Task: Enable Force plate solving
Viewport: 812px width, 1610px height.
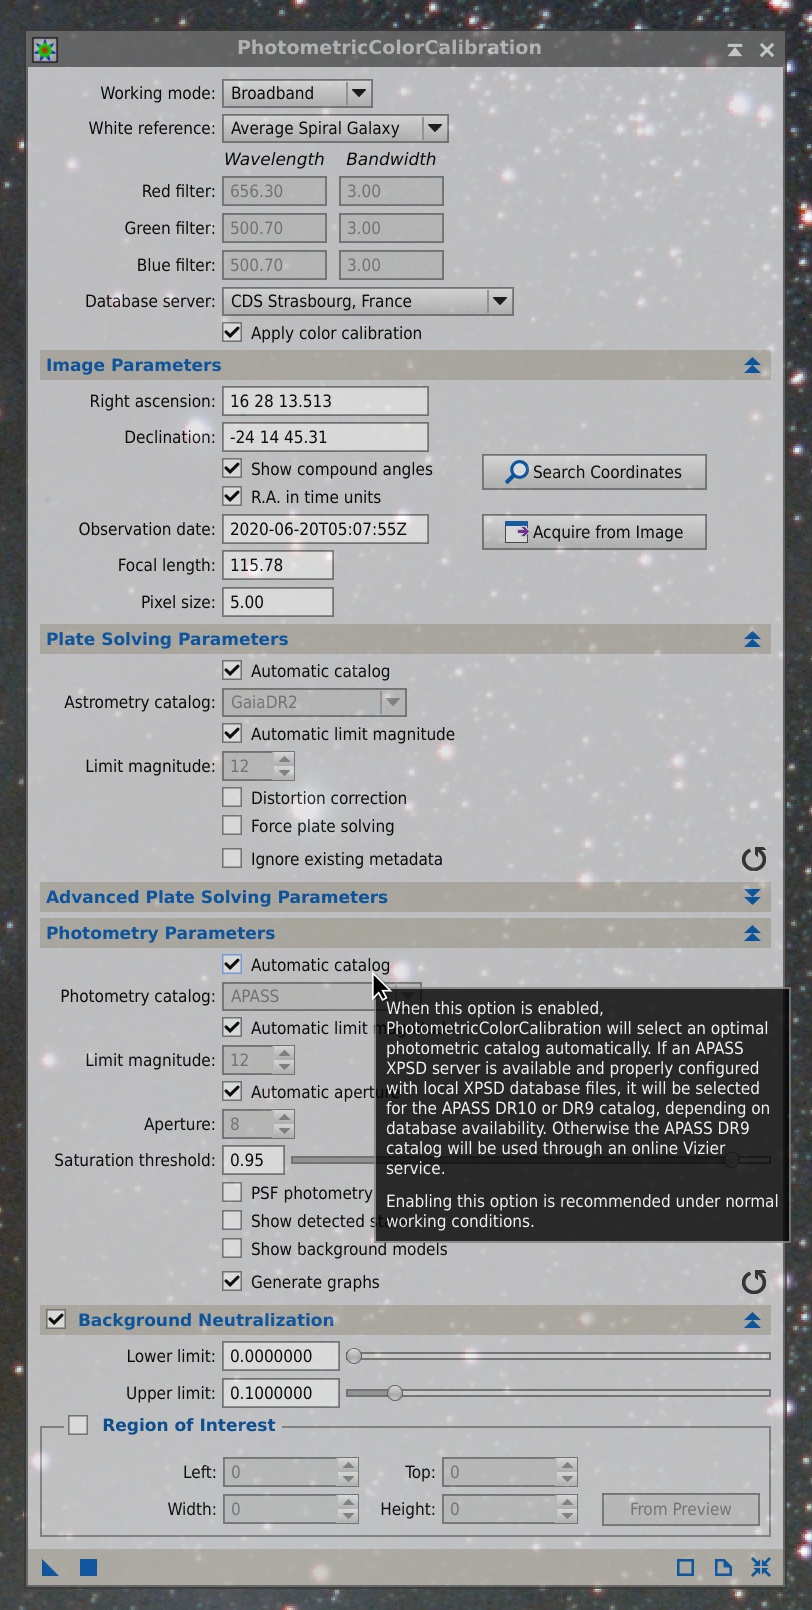Action: (x=232, y=825)
